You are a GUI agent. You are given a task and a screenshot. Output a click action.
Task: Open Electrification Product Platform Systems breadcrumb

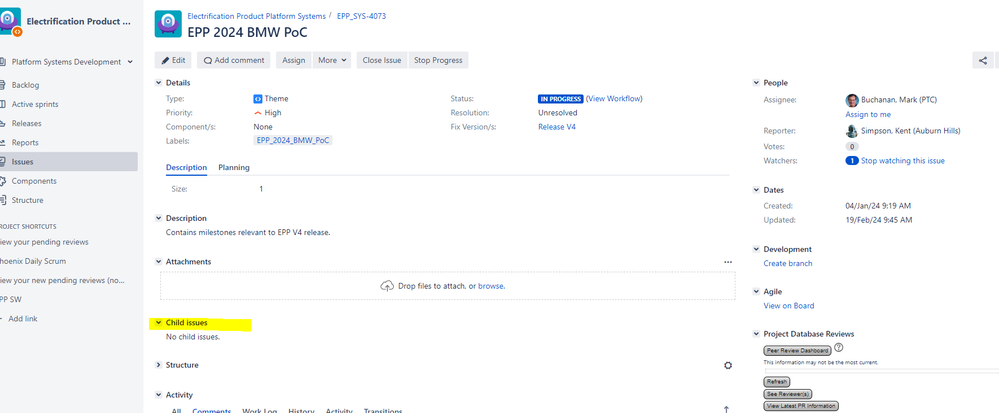point(256,16)
